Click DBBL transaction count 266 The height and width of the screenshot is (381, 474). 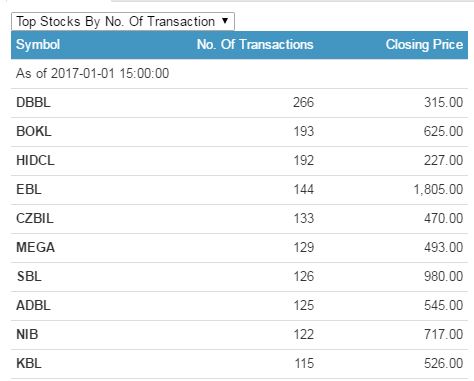(x=304, y=102)
